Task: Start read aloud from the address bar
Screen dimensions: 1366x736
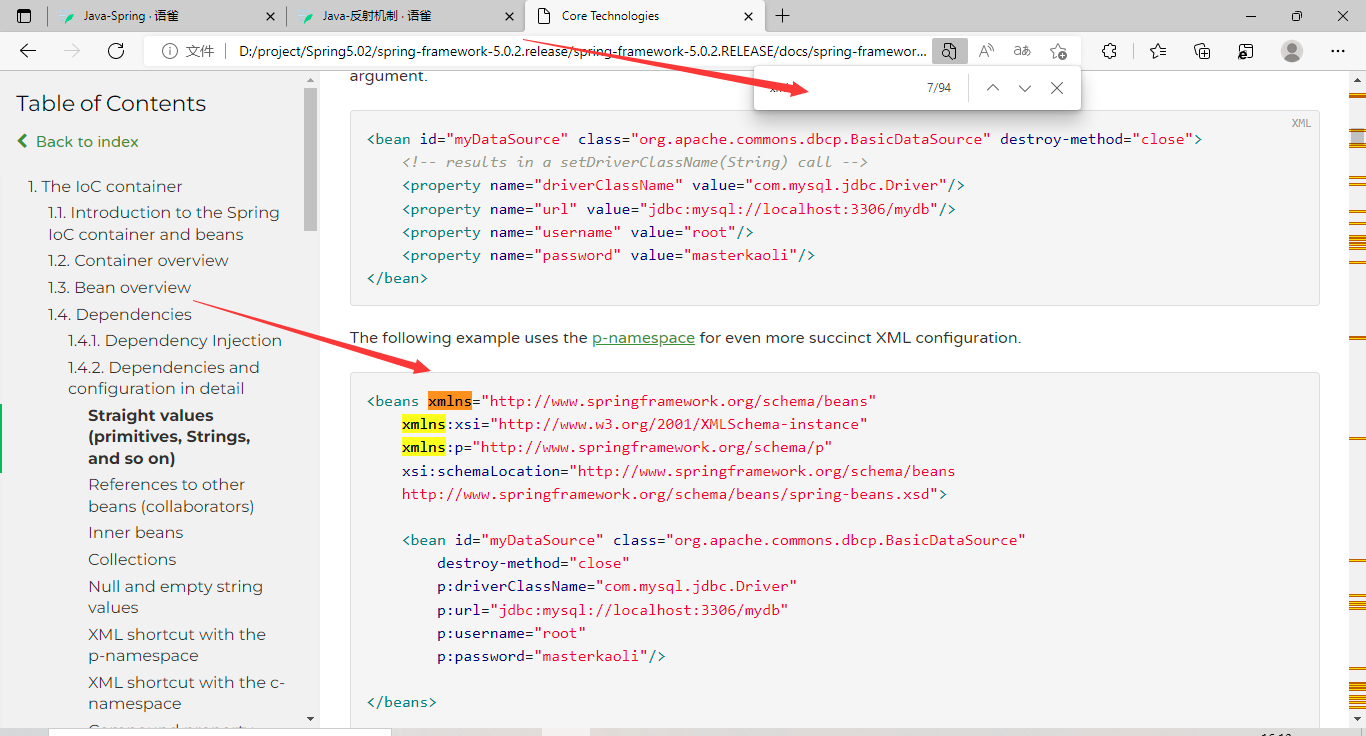Action: (x=986, y=51)
